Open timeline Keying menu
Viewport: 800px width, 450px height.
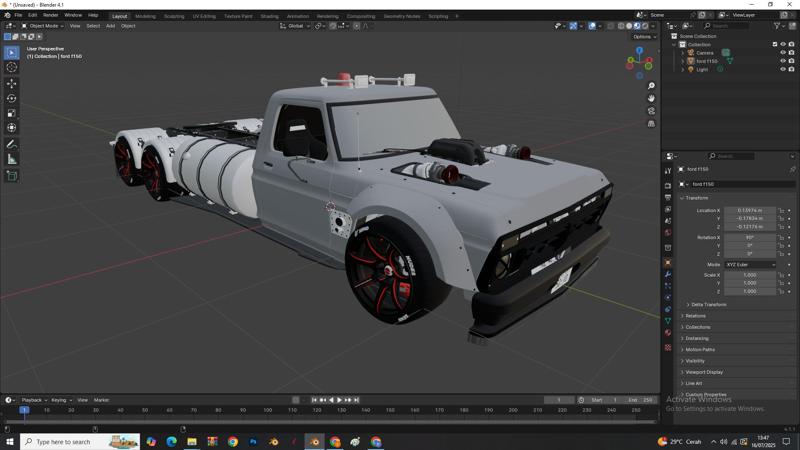(61, 400)
